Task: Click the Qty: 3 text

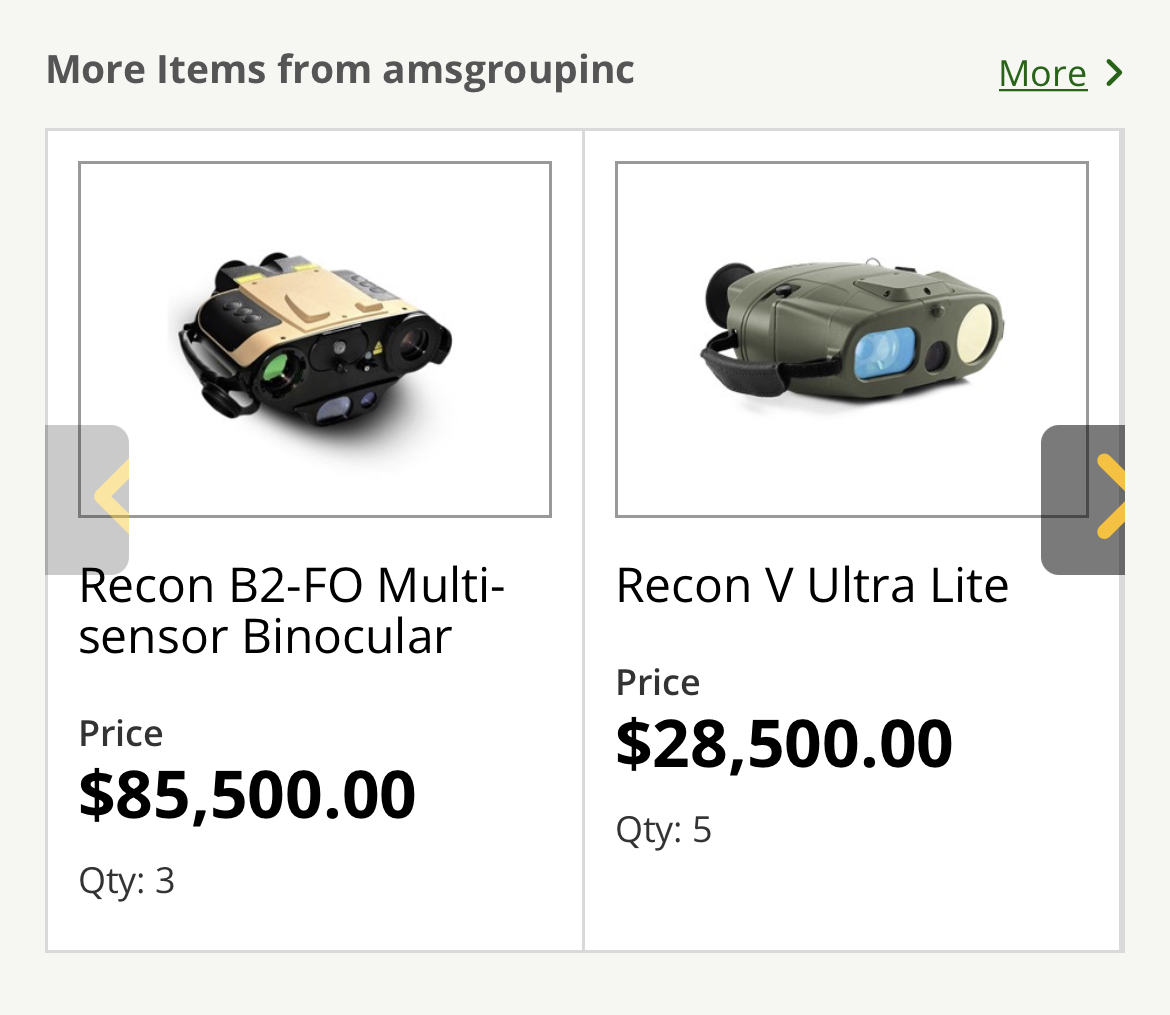Action: 127,881
